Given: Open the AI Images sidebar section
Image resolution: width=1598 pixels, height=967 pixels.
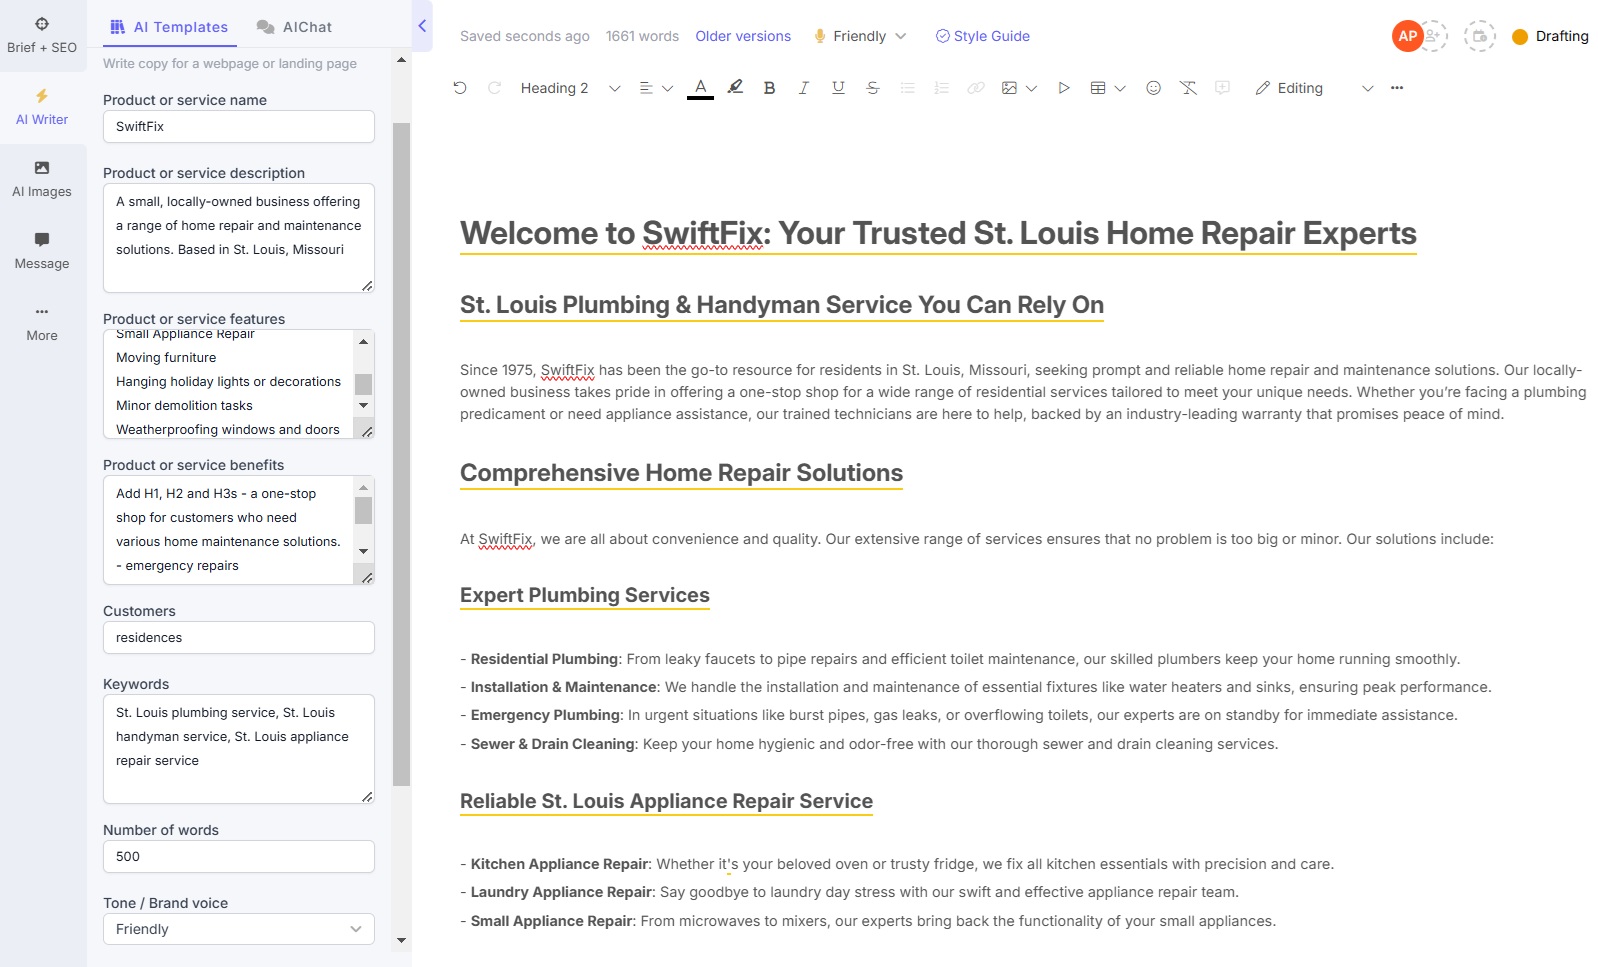Looking at the screenshot, I should coord(42,179).
